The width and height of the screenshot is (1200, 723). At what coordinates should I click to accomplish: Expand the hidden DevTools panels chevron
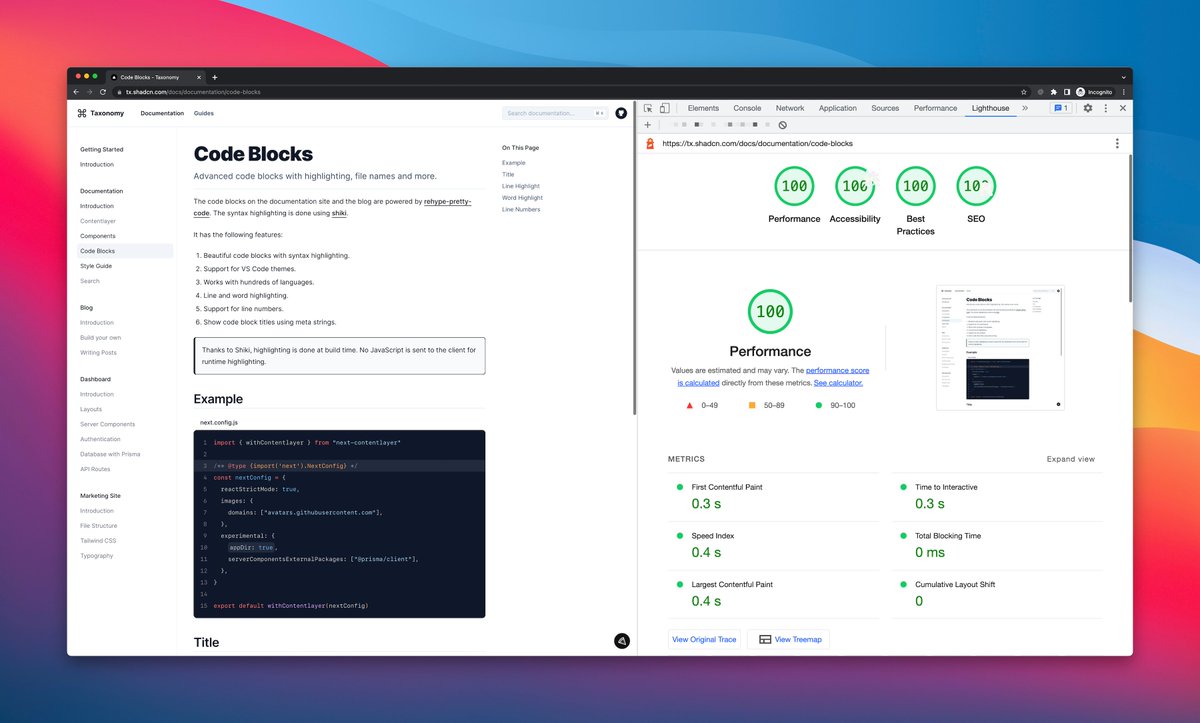tap(1024, 108)
